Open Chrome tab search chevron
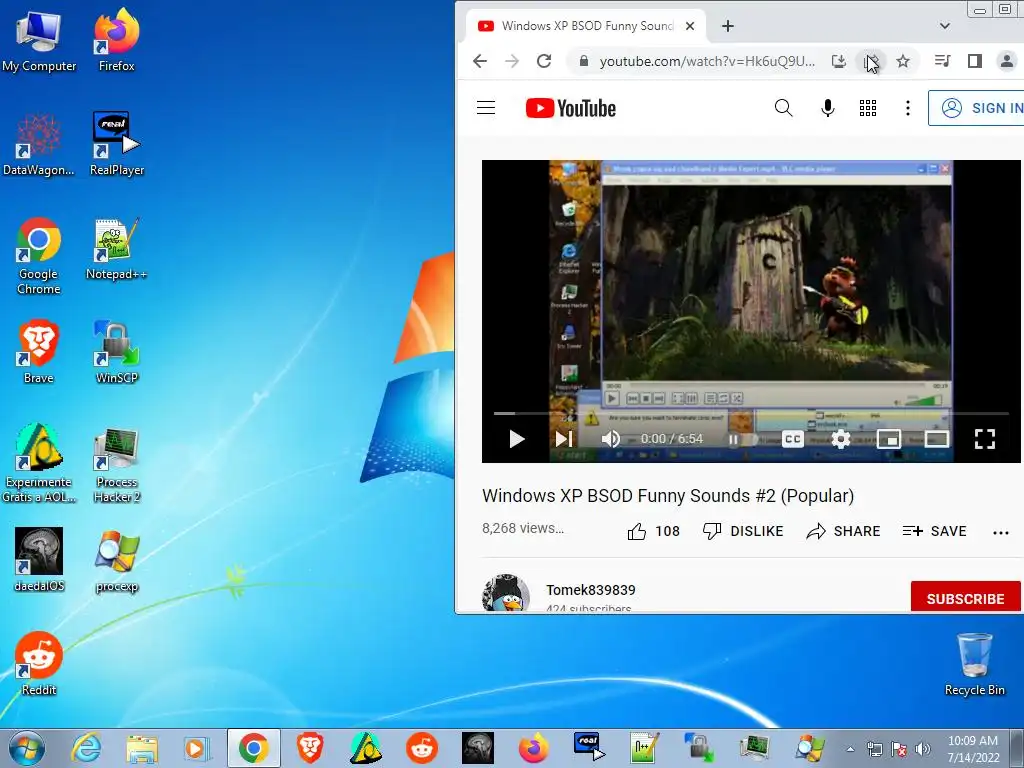This screenshot has width=1024, height=768. point(944,26)
